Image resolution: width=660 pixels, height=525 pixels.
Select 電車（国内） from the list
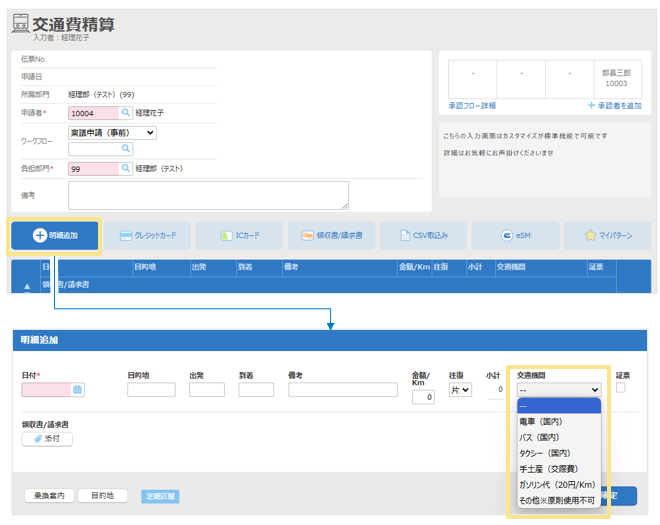coord(539,422)
